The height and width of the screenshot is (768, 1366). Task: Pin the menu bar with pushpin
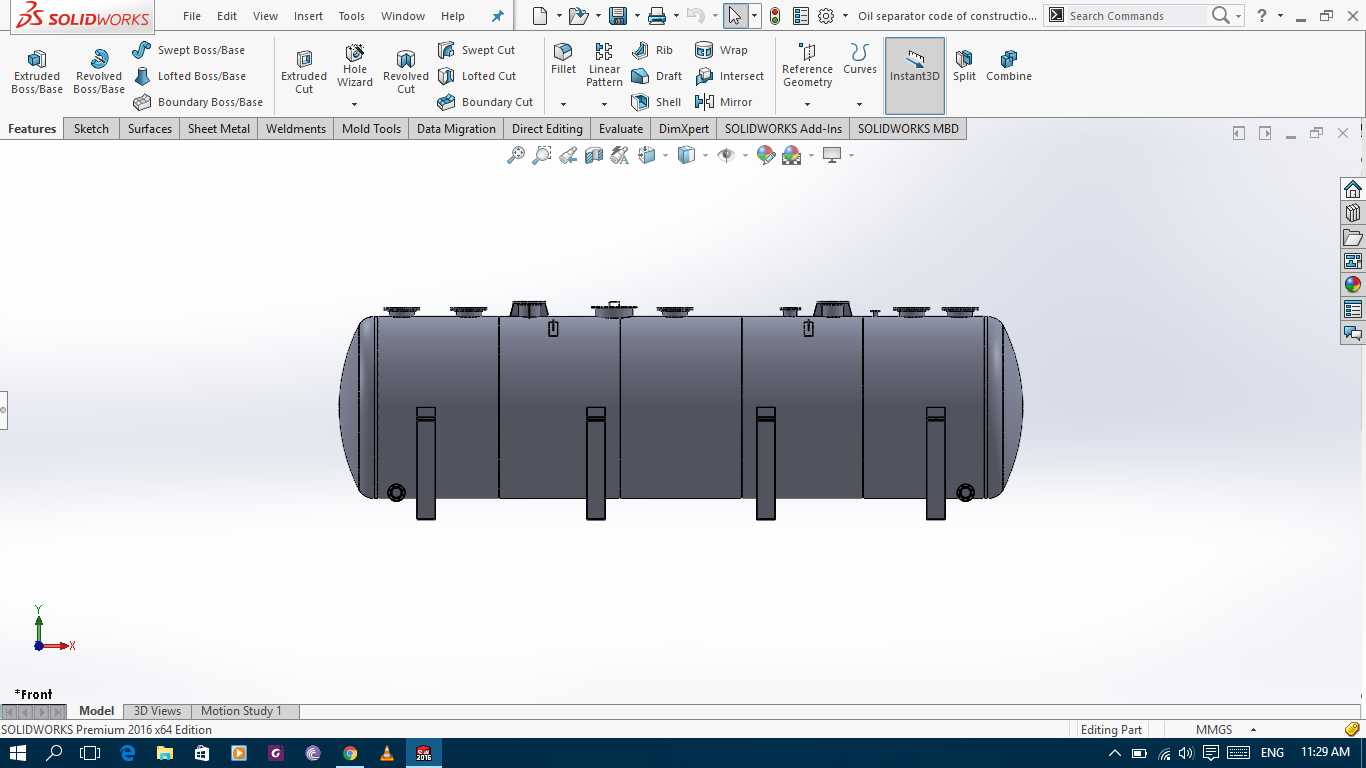pos(497,16)
